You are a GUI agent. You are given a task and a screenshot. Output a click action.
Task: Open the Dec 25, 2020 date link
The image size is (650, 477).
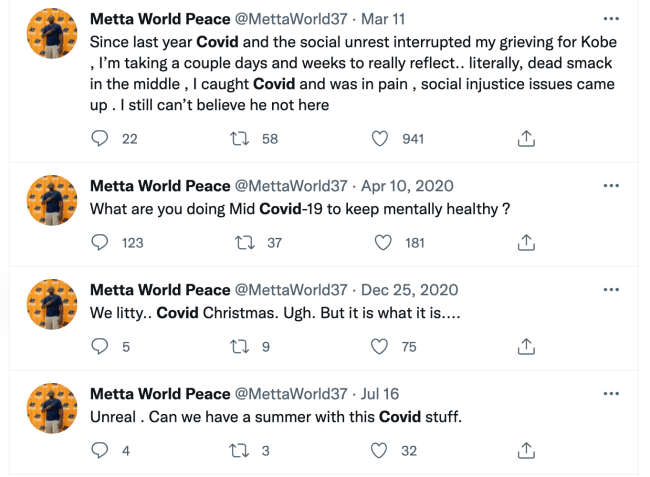[x=410, y=290]
